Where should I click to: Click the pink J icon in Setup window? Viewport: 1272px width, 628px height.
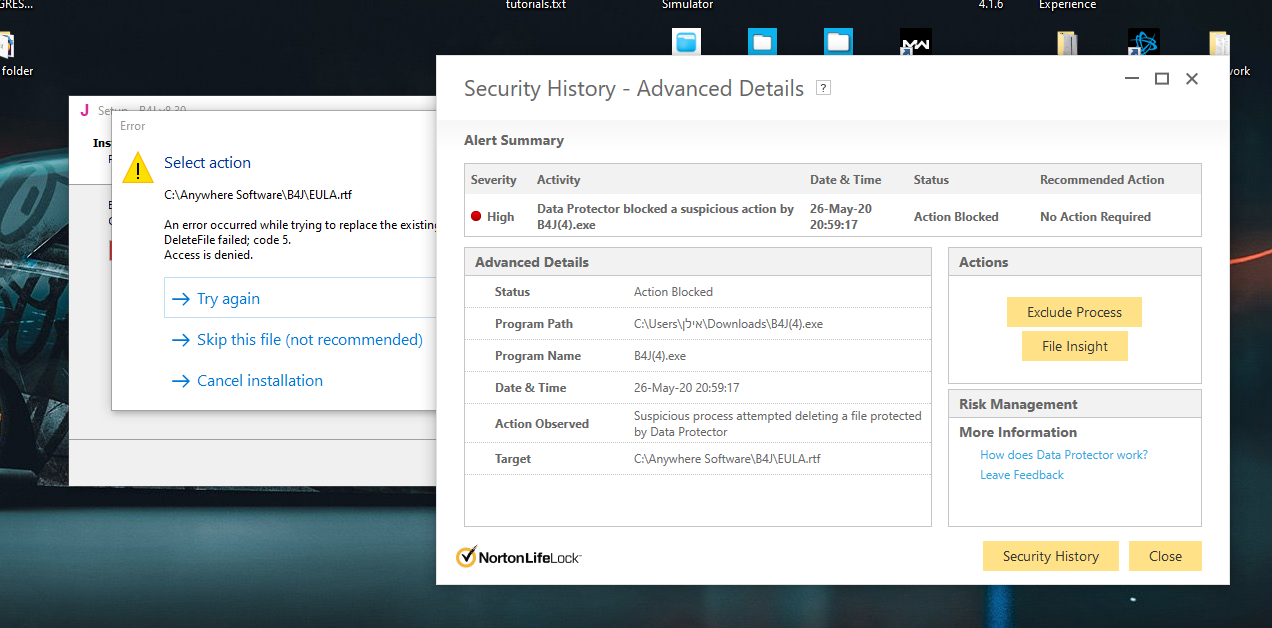pyautogui.click(x=85, y=110)
